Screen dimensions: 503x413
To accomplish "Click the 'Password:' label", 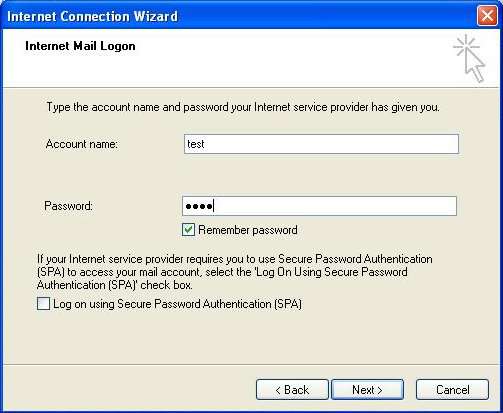I will click(x=68, y=206).
